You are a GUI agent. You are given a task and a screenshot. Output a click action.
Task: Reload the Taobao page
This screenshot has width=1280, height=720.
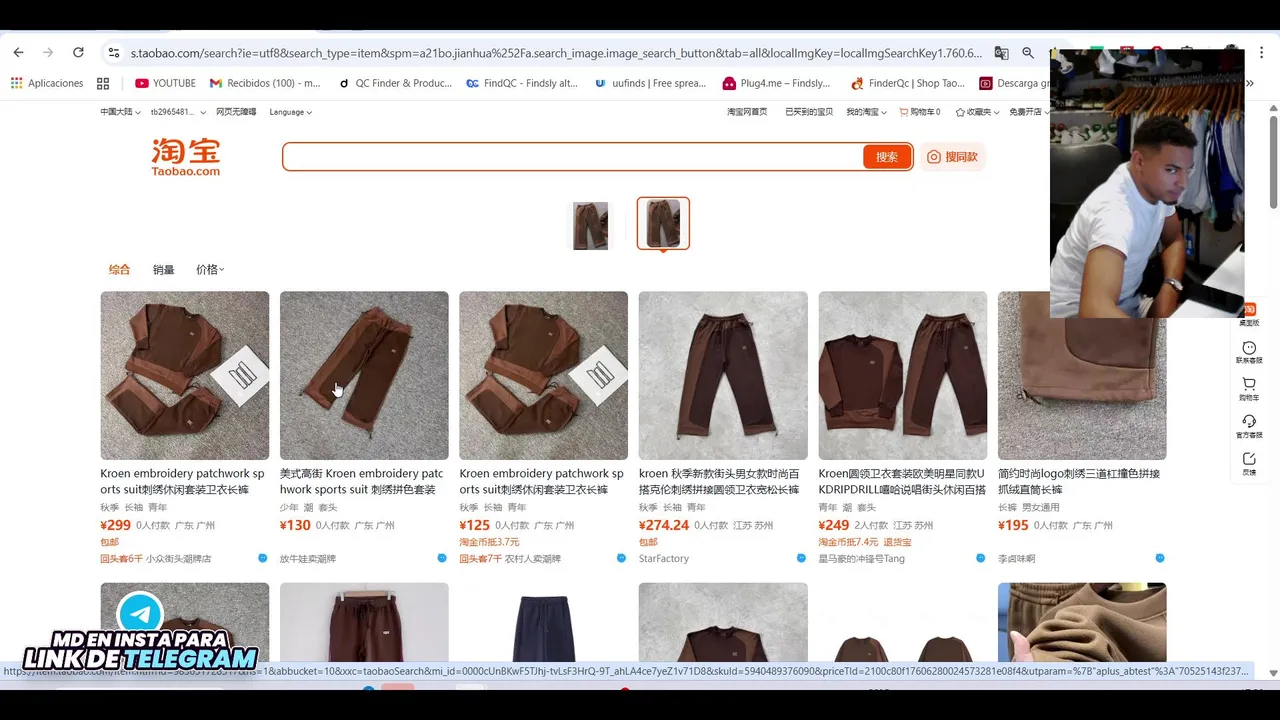click(x=78, y=52)
